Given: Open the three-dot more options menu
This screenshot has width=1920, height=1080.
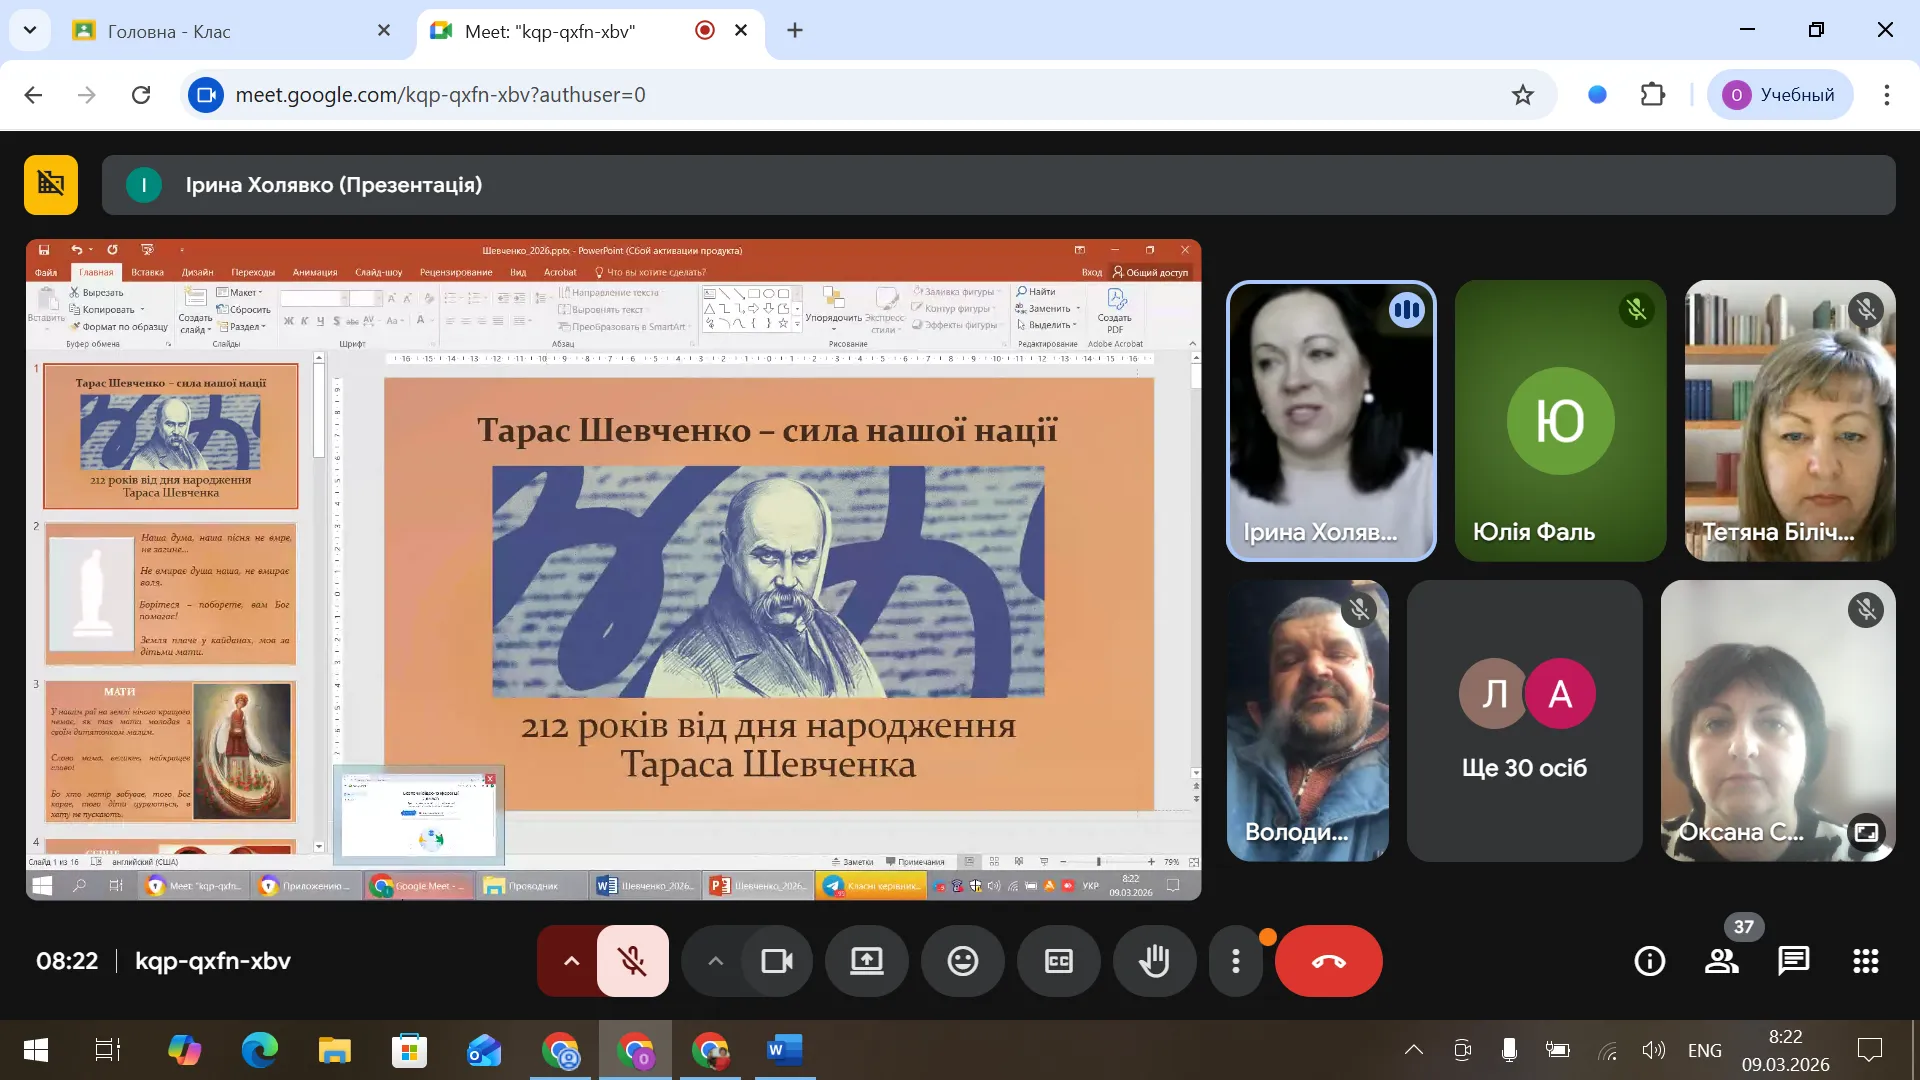Looking at the screenshot, I should point(1236,961).
